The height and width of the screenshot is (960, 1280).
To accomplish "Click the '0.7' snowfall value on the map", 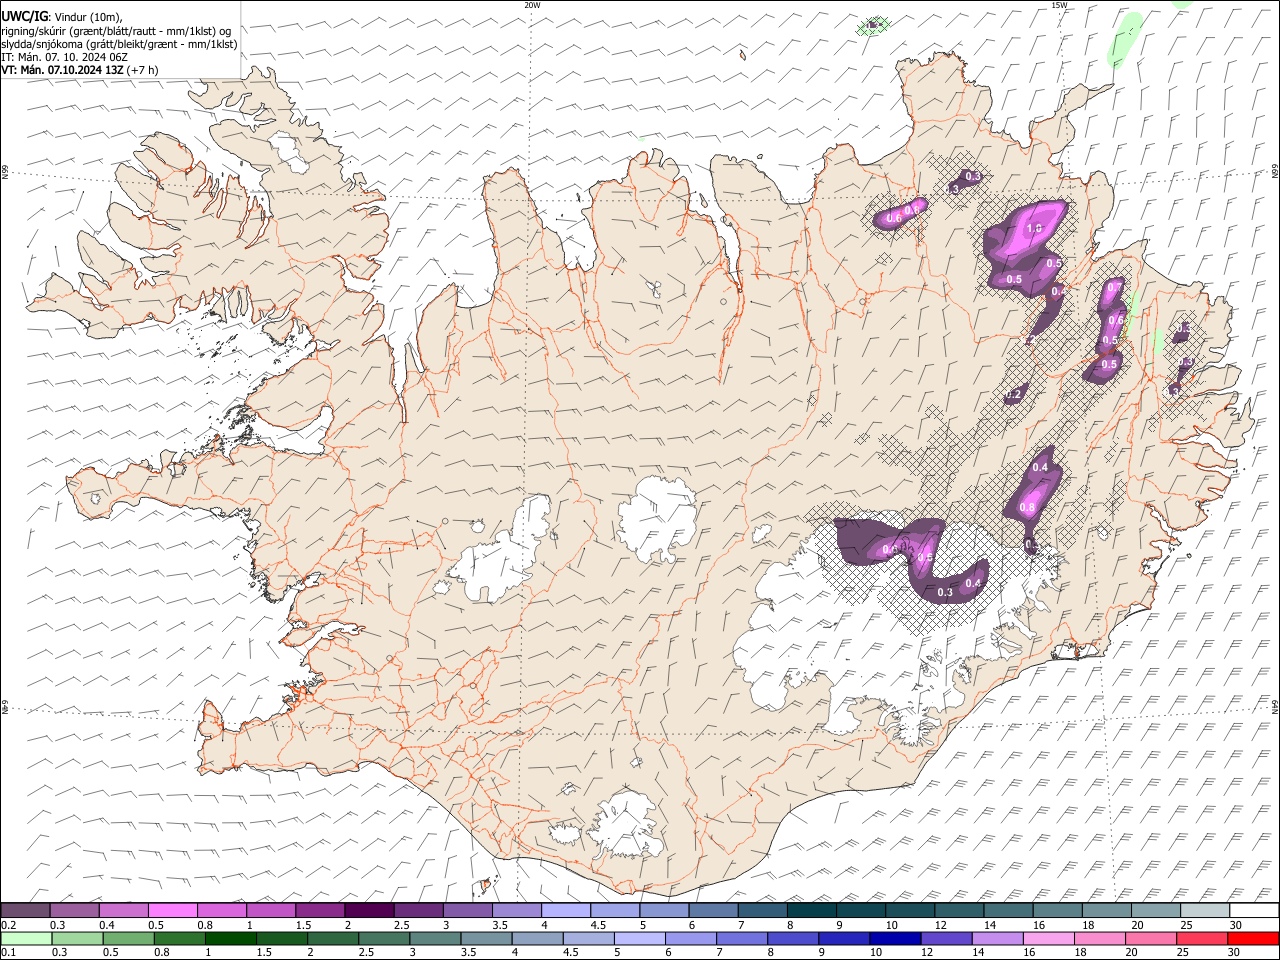I will coord(1115,287).
